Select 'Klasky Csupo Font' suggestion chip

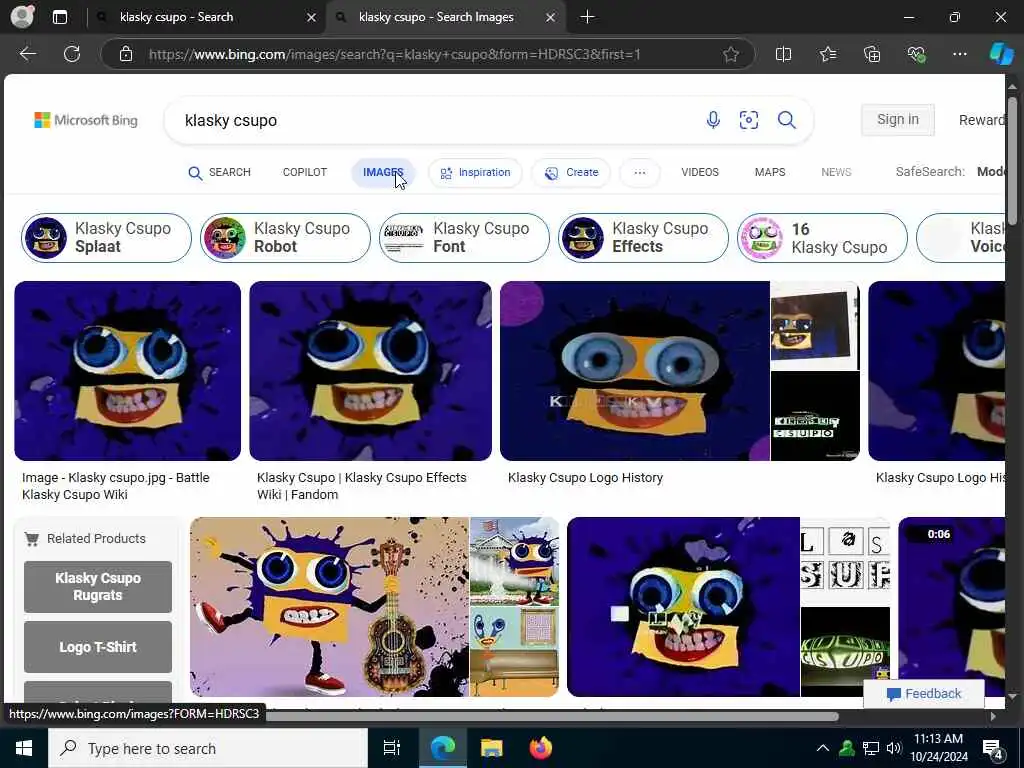tap(464, 238)
